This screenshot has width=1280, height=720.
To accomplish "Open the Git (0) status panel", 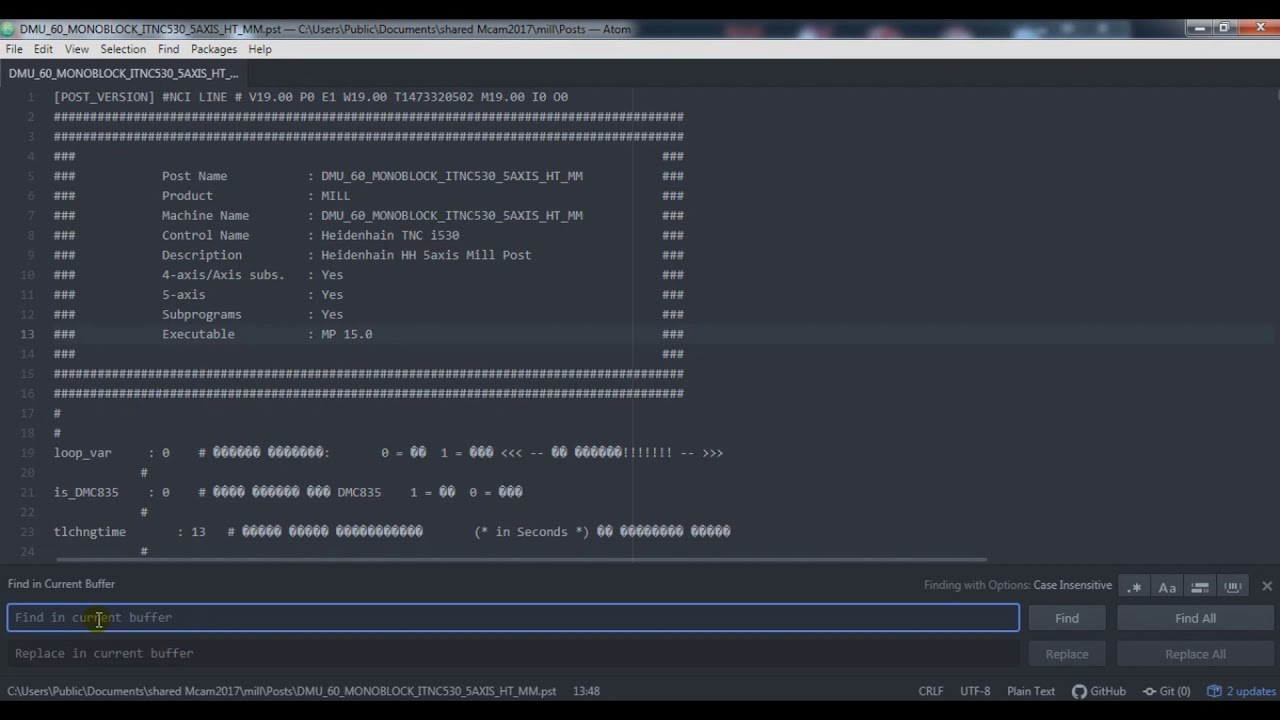I will coord(1166,691).
